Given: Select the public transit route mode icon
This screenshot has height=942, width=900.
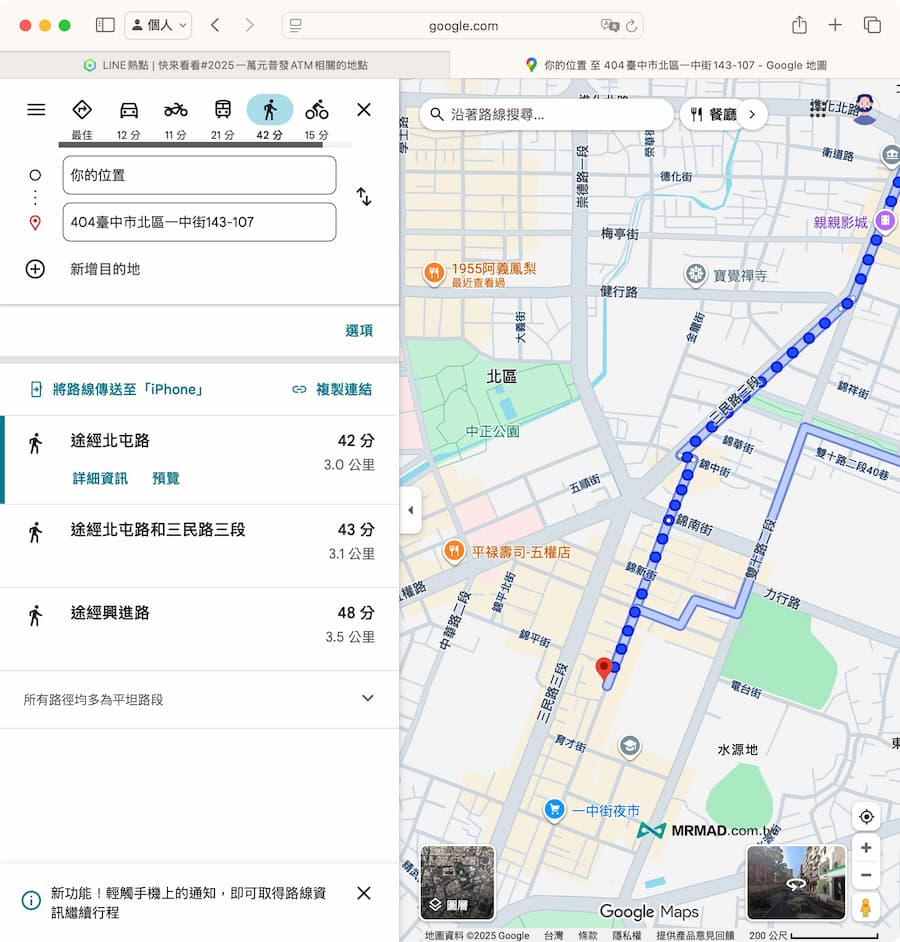Looking at the screenshot, I should pyautogui.click(x=221, y=108).
